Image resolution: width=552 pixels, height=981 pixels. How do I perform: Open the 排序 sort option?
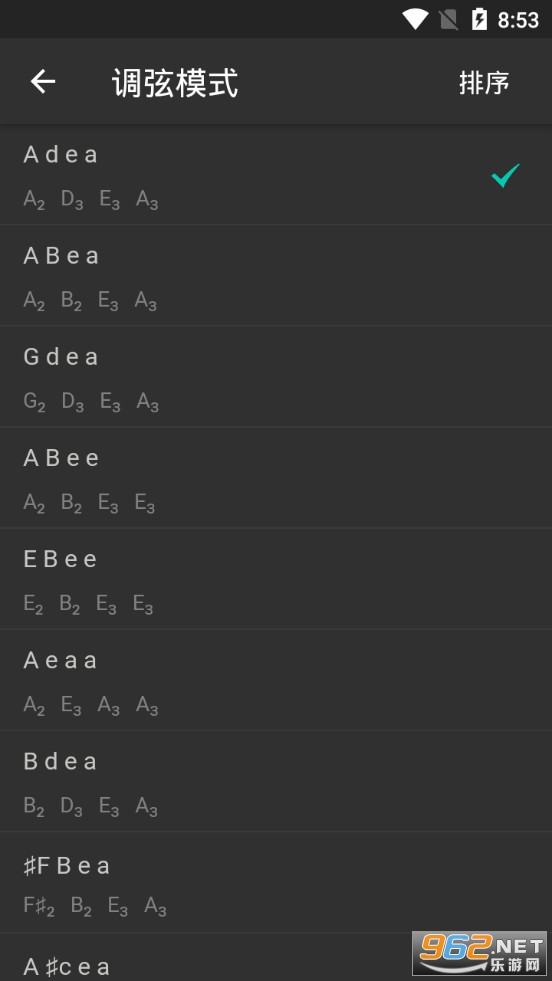[x=484, y=83]
